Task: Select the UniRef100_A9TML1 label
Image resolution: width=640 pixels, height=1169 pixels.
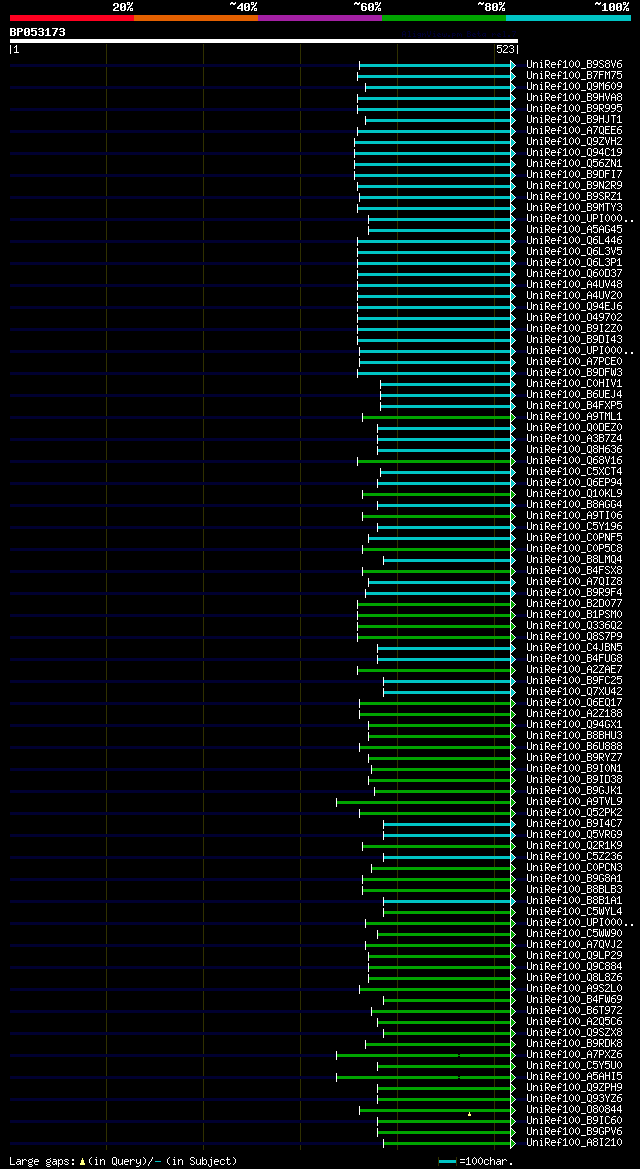Action: point(574,417)
